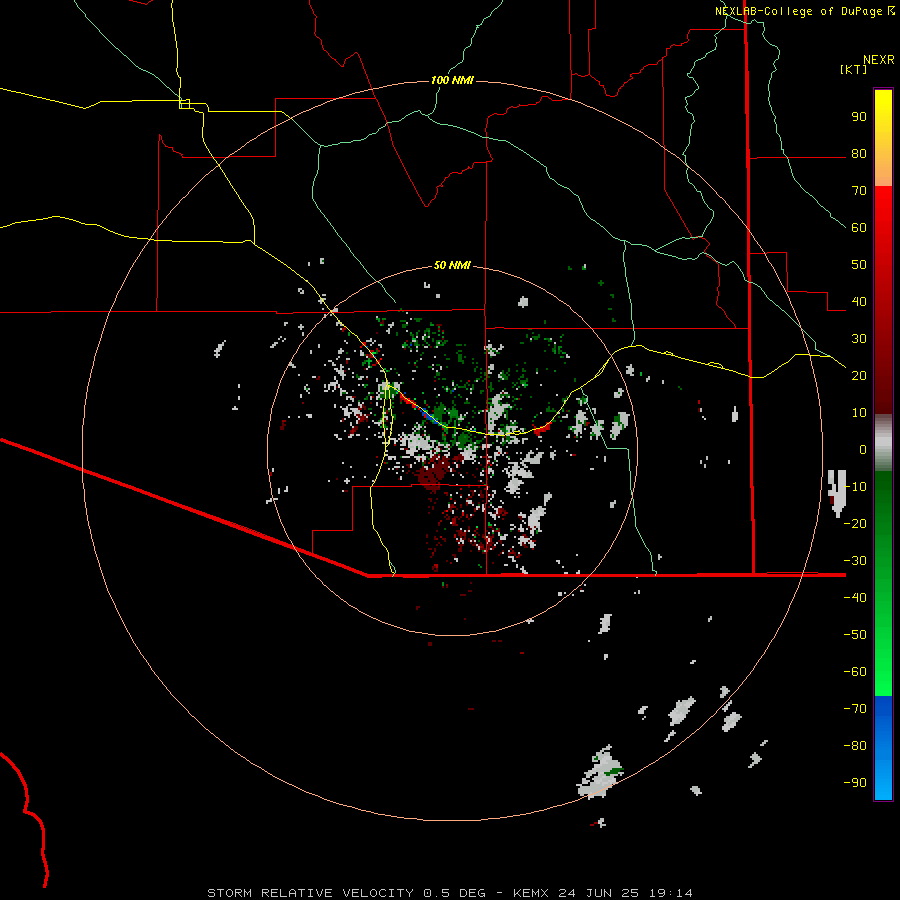
Task: Click the 40 value on velocity scale
Action: pyautogui.click(x=859, y=302)
